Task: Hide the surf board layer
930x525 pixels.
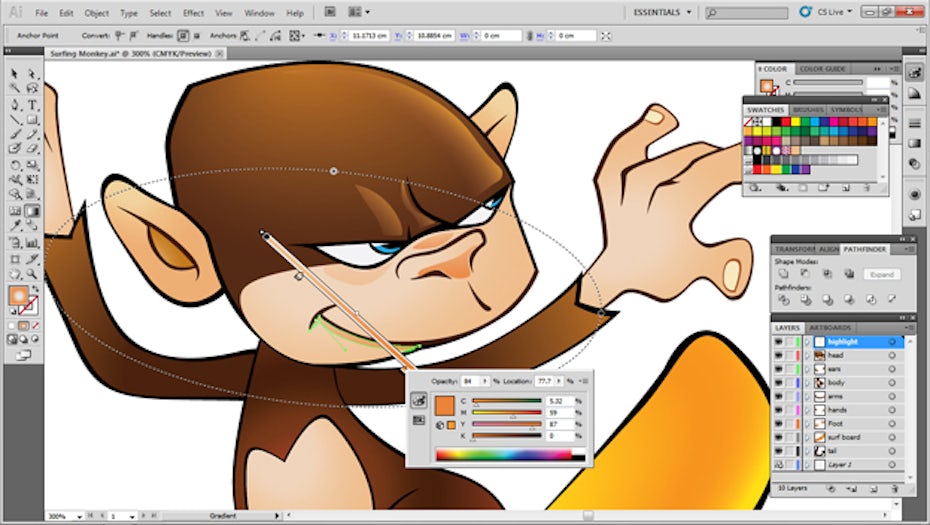Action: click(x=778, y=437)
